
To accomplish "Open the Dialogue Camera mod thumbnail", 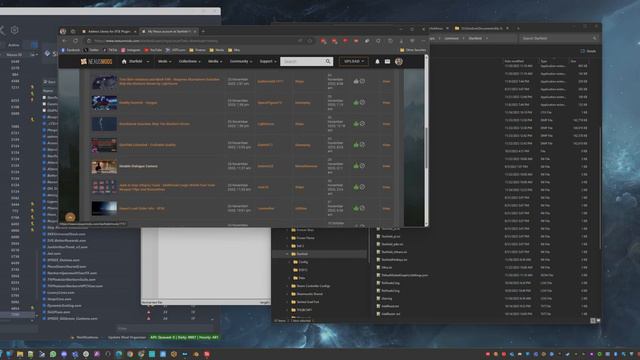I will (104, 166).
